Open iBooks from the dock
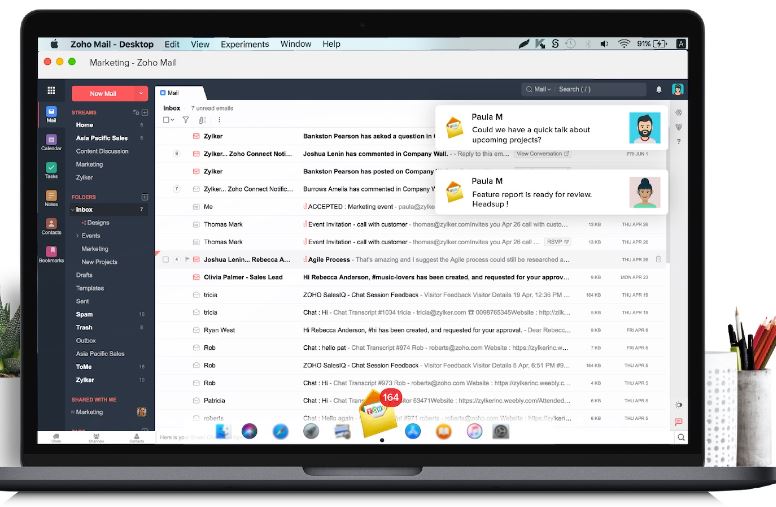776x507 pixels. [443, 432]
